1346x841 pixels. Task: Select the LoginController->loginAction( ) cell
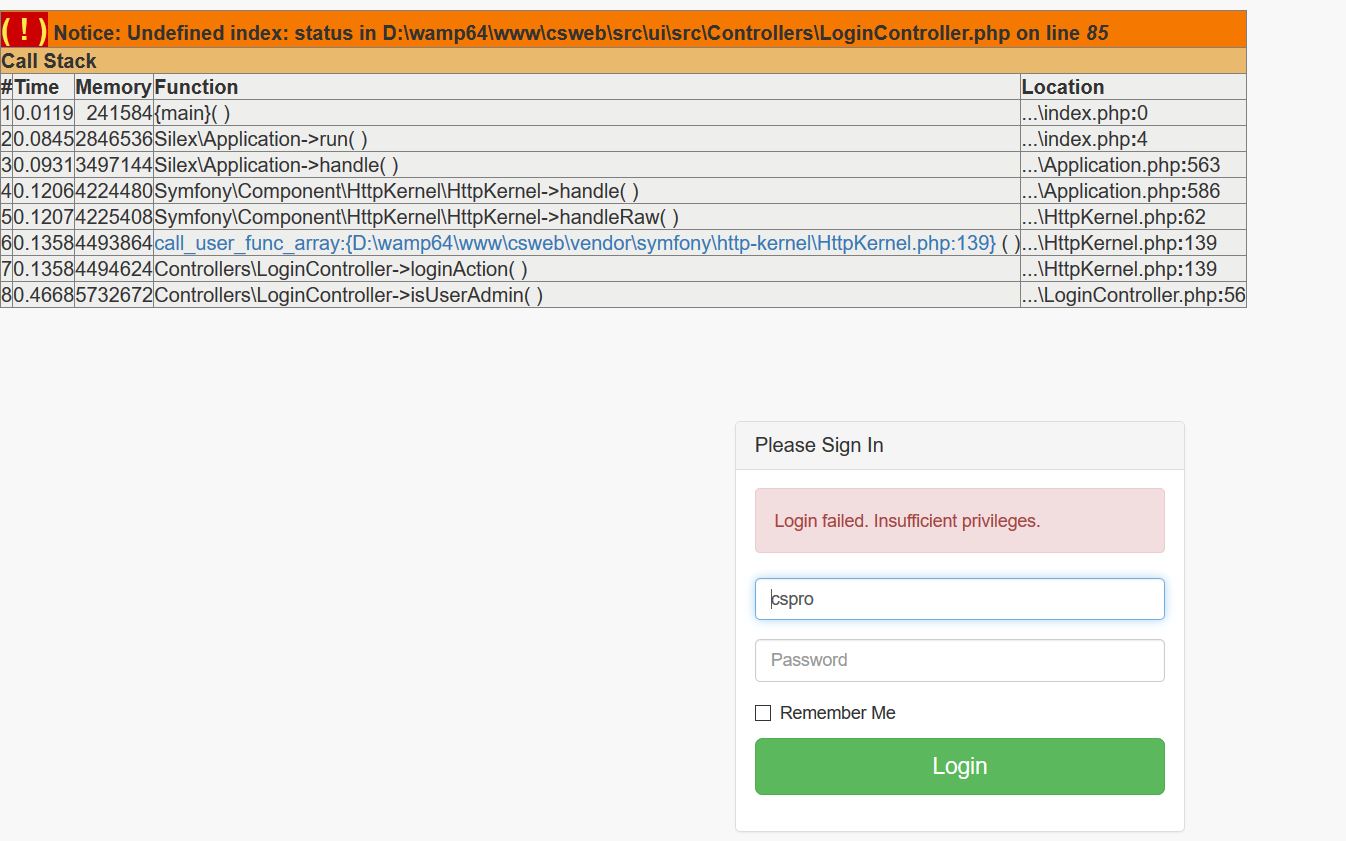pyautogui.click(x=587, y=269)
